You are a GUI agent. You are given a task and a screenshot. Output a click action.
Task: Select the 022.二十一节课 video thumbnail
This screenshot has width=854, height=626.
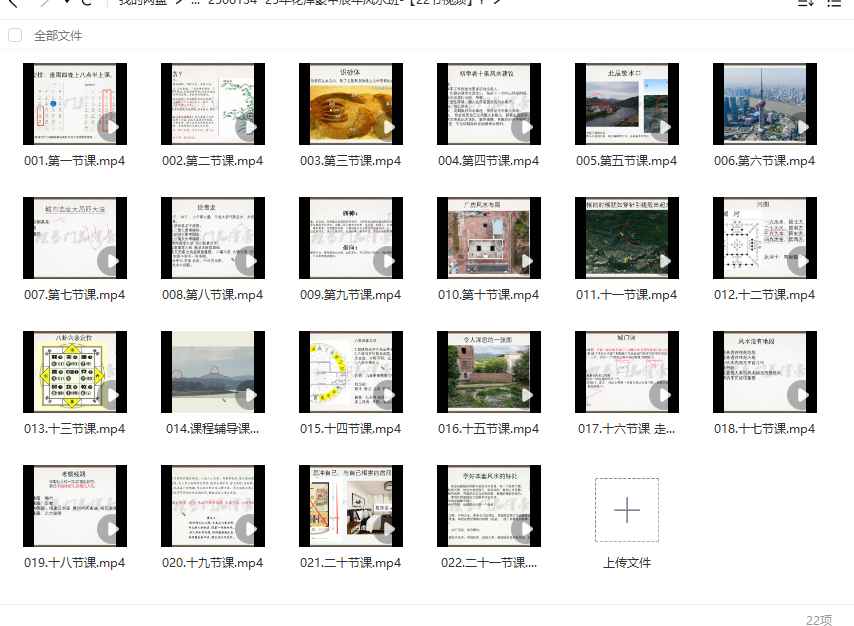click(x=489, y=506)
